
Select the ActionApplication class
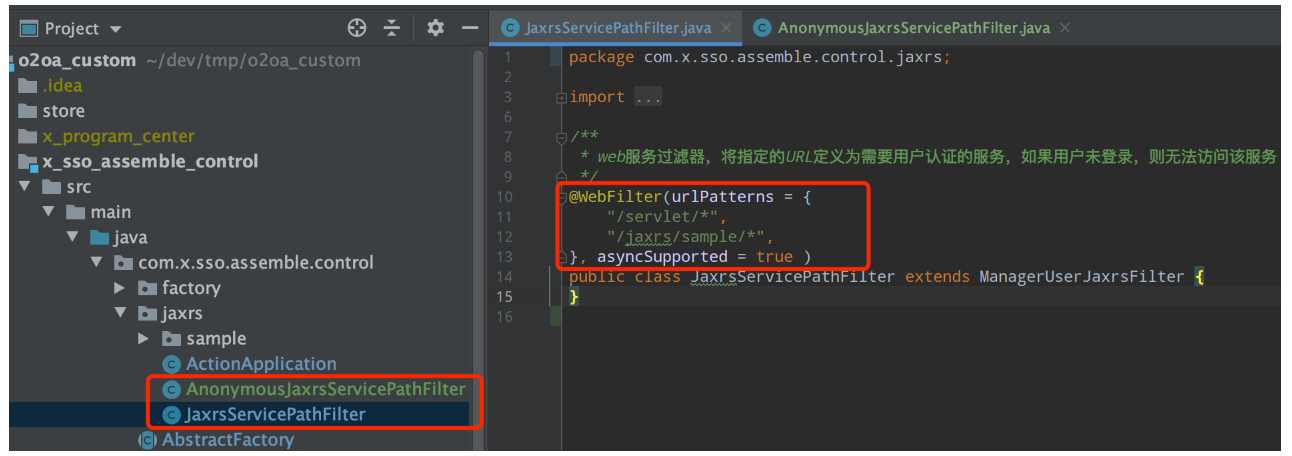(x=260, y=364)
